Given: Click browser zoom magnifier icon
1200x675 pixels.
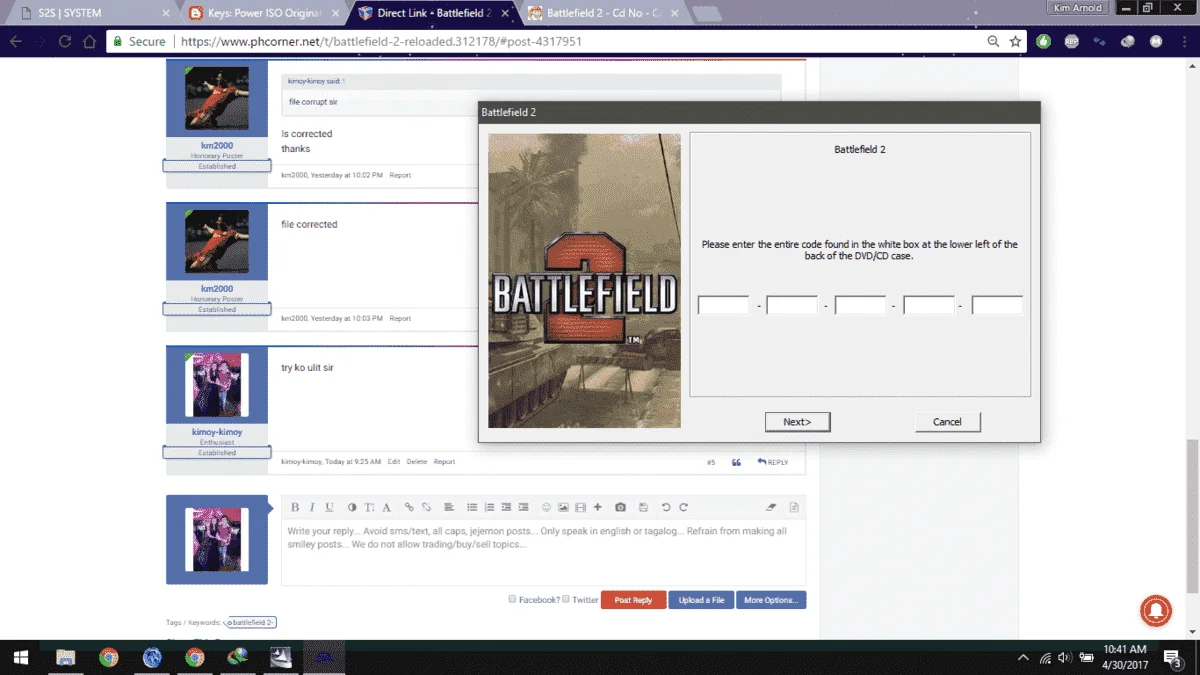Looking at the screenshot, I should coord(993,42).
